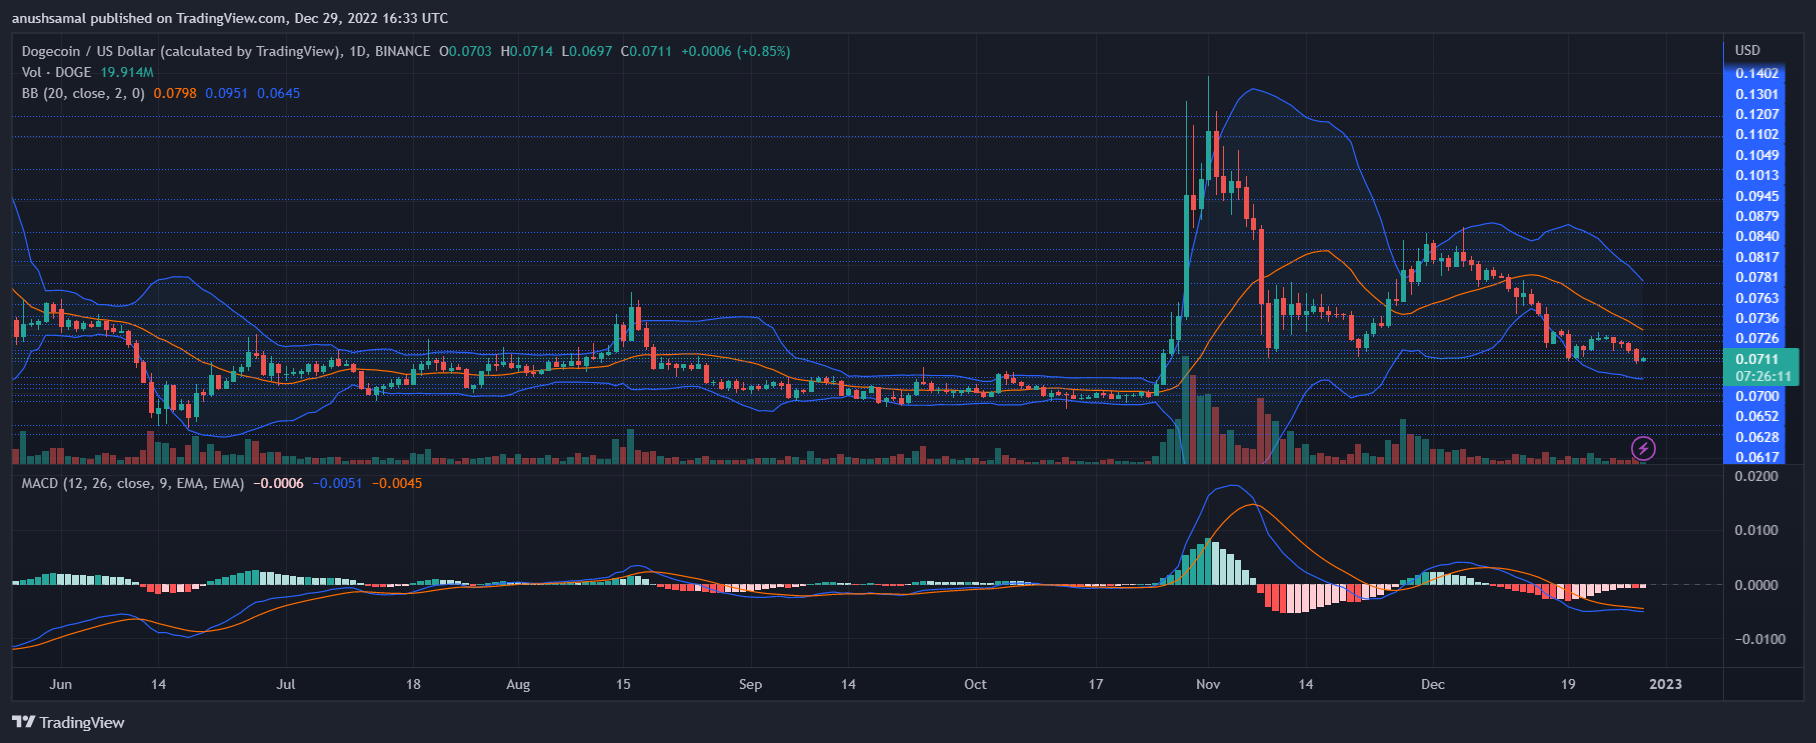This screenshot has height=743, width=1816.
Task: Click the orange BB basis value 0.0798
Action: click(175, 93)
